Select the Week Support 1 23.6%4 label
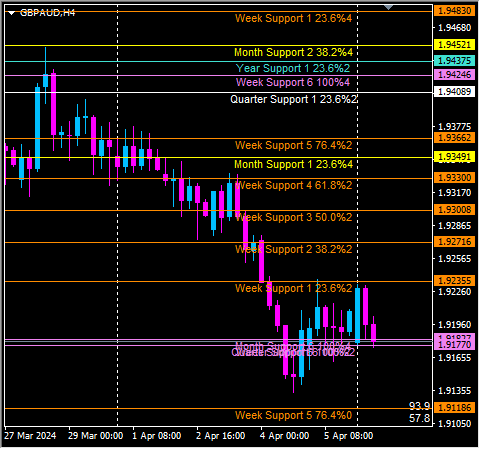Screen dimensions: 480x449 [x=293, y=18]
